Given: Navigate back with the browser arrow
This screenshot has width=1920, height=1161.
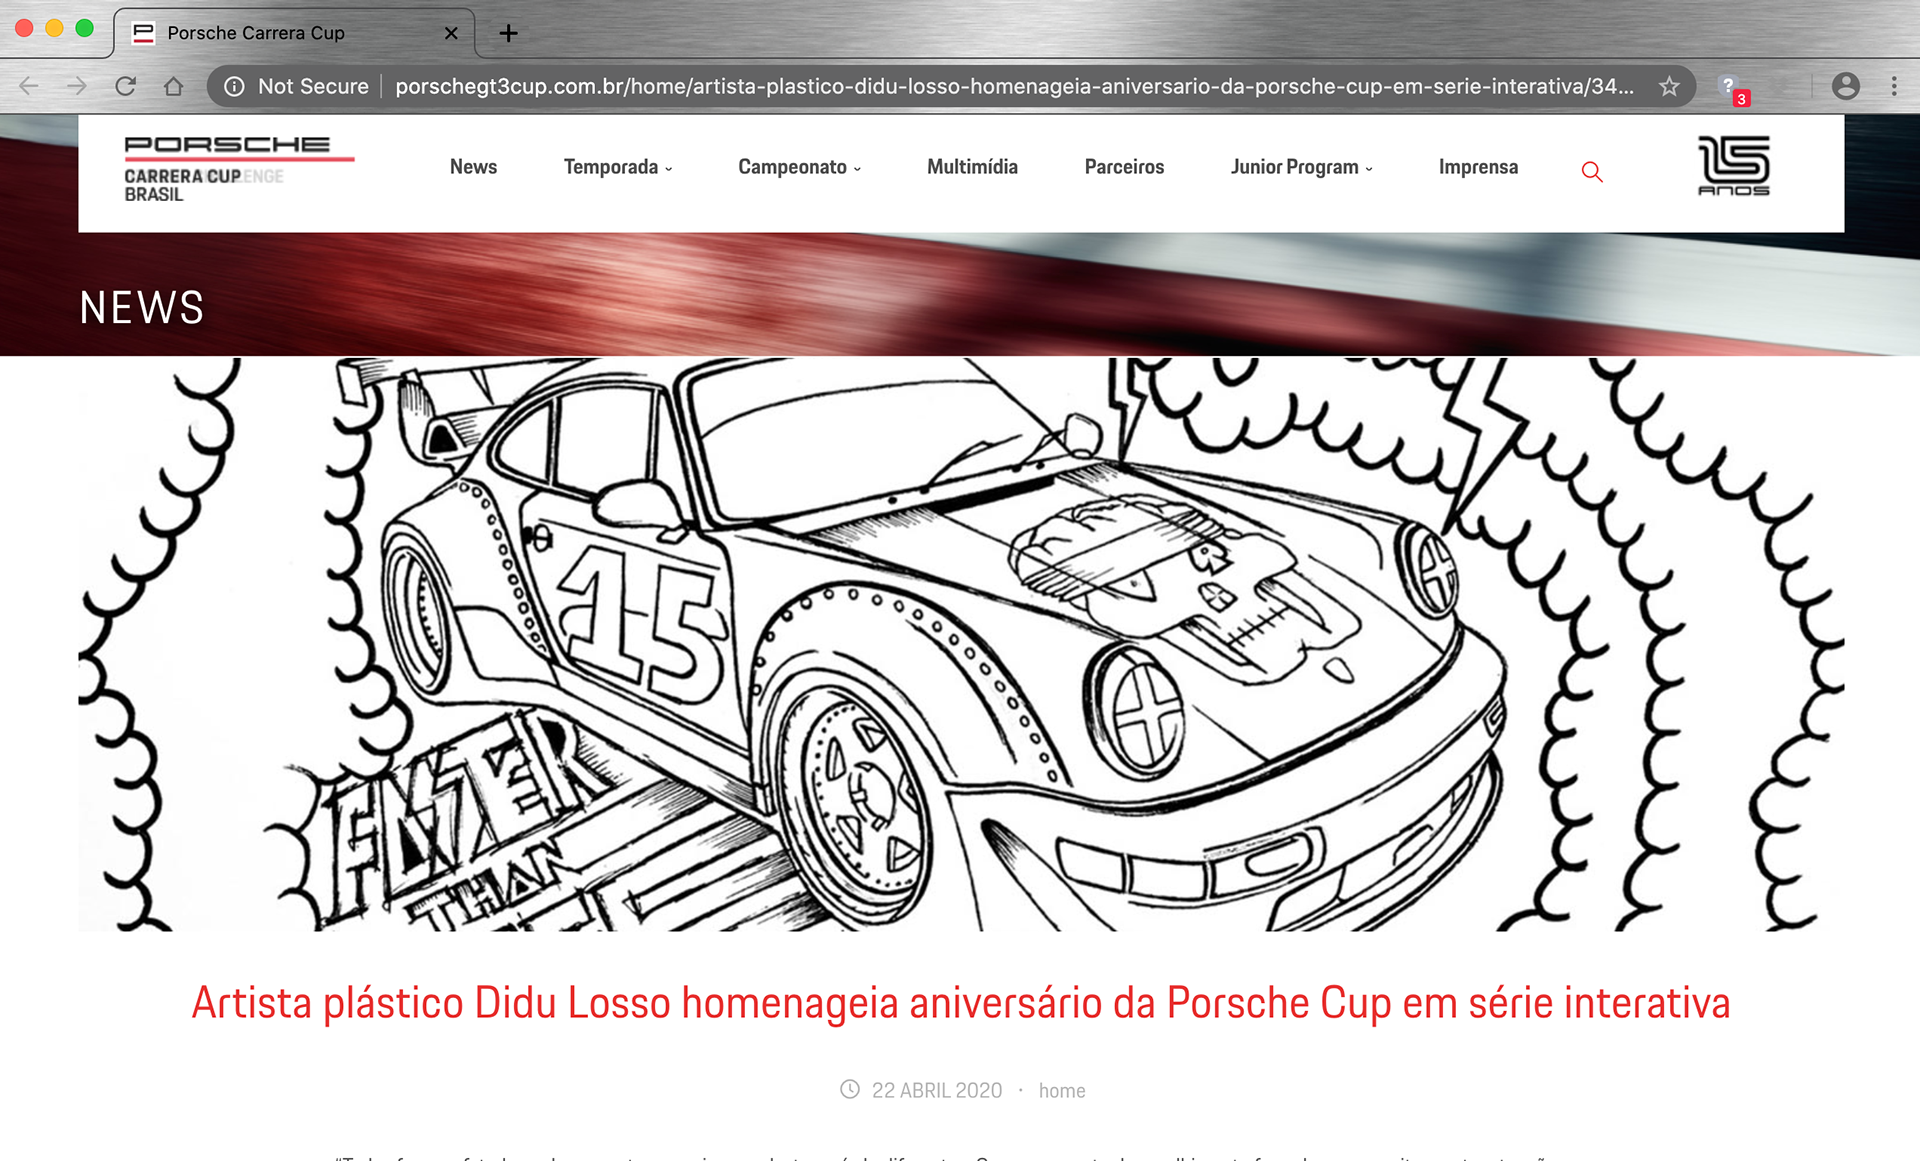Looking at the screenshot, I should tap(27, 86).
